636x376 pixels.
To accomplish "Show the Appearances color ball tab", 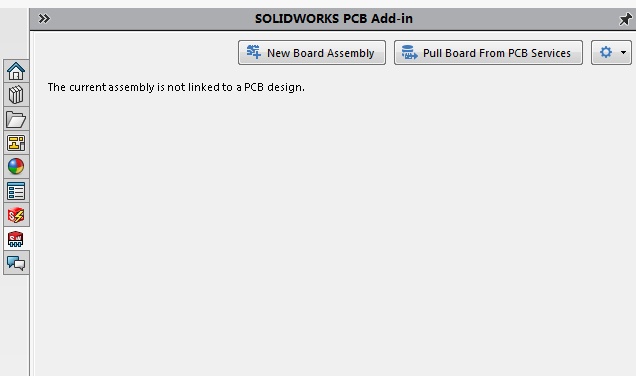I will pyautogui.click(x=16, y=167).
